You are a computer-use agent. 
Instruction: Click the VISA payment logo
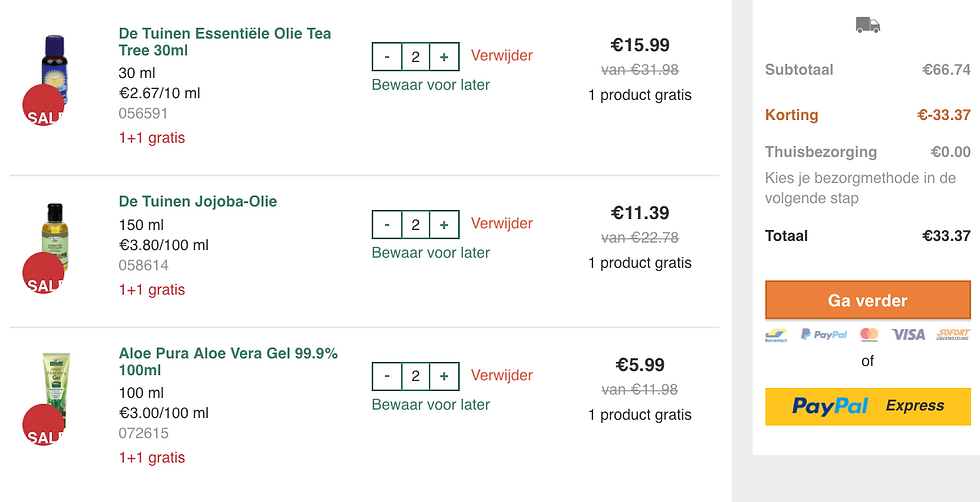click(908, 334)
